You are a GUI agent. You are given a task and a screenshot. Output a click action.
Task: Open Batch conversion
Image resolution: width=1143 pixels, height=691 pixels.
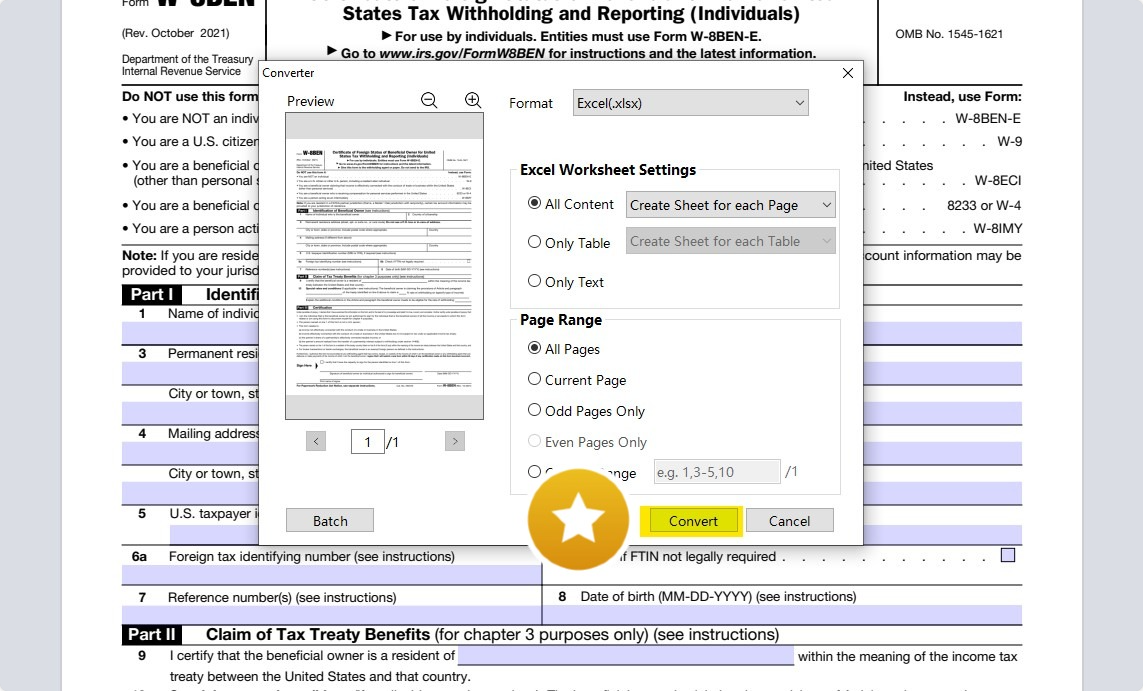pos(329,521)
